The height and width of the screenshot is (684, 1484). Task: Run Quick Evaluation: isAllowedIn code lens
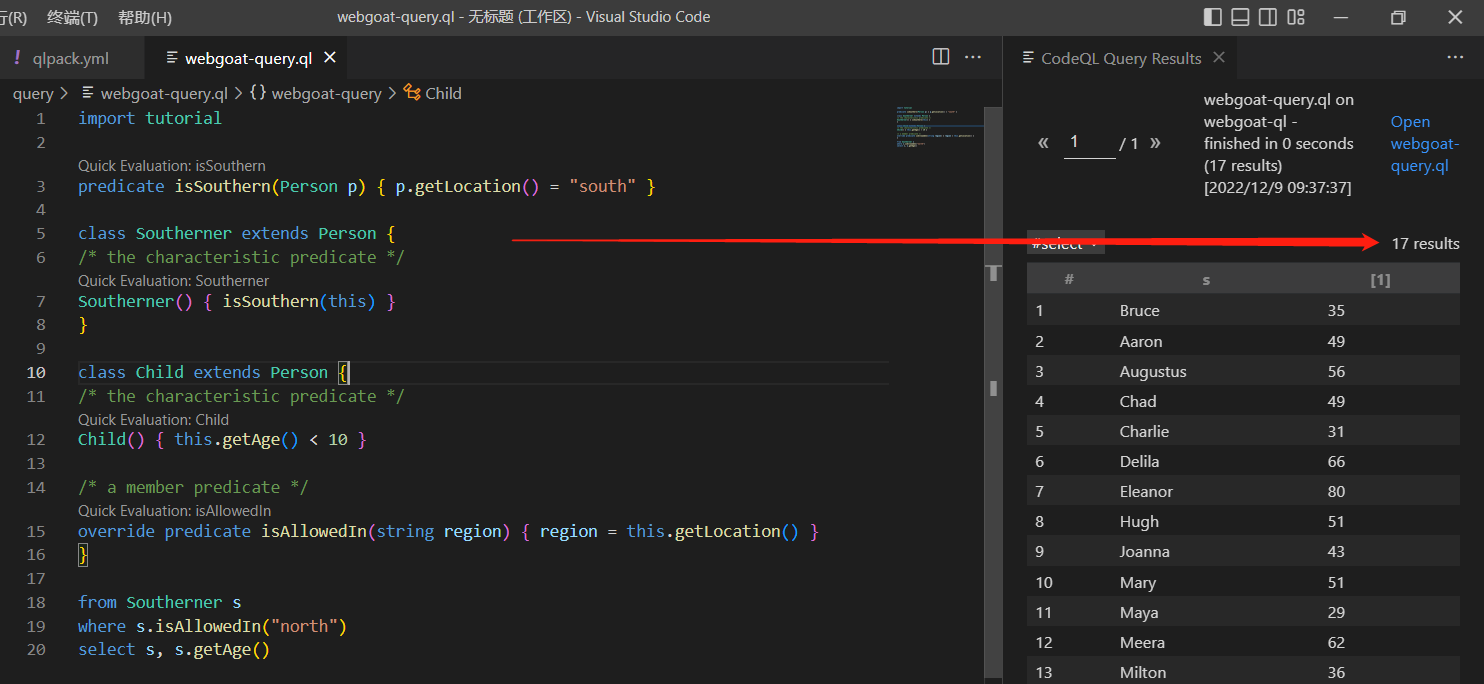click(x=174, y=511)
